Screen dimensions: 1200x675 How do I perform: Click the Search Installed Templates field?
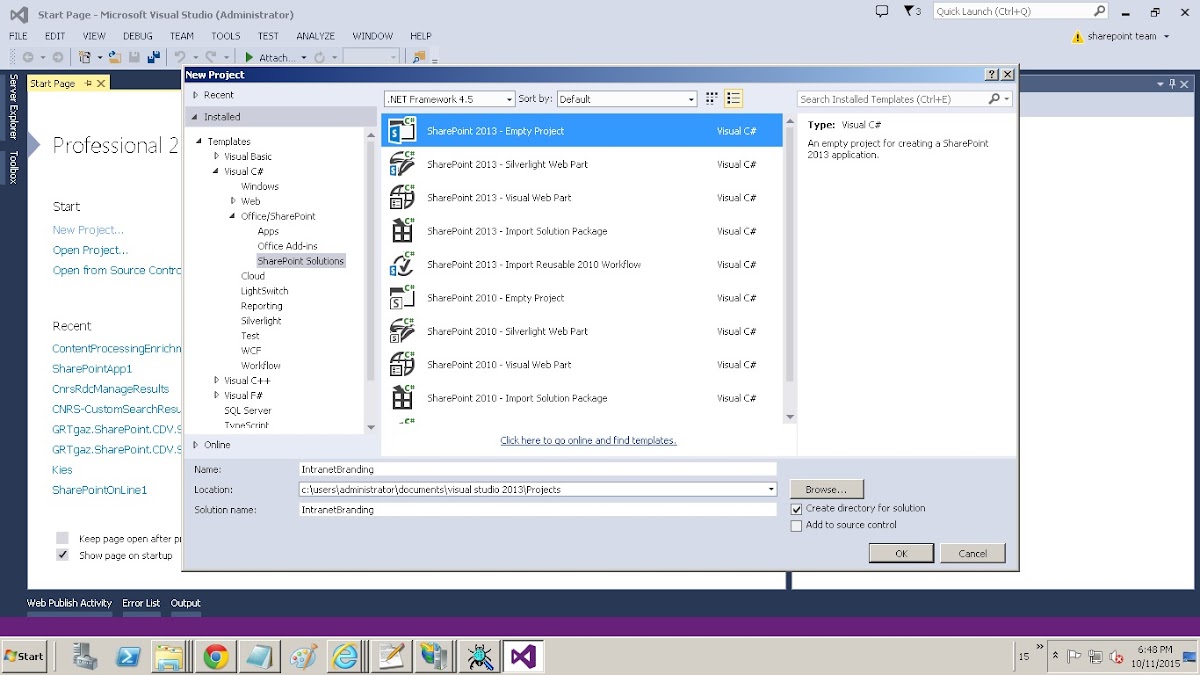[904, 99]
